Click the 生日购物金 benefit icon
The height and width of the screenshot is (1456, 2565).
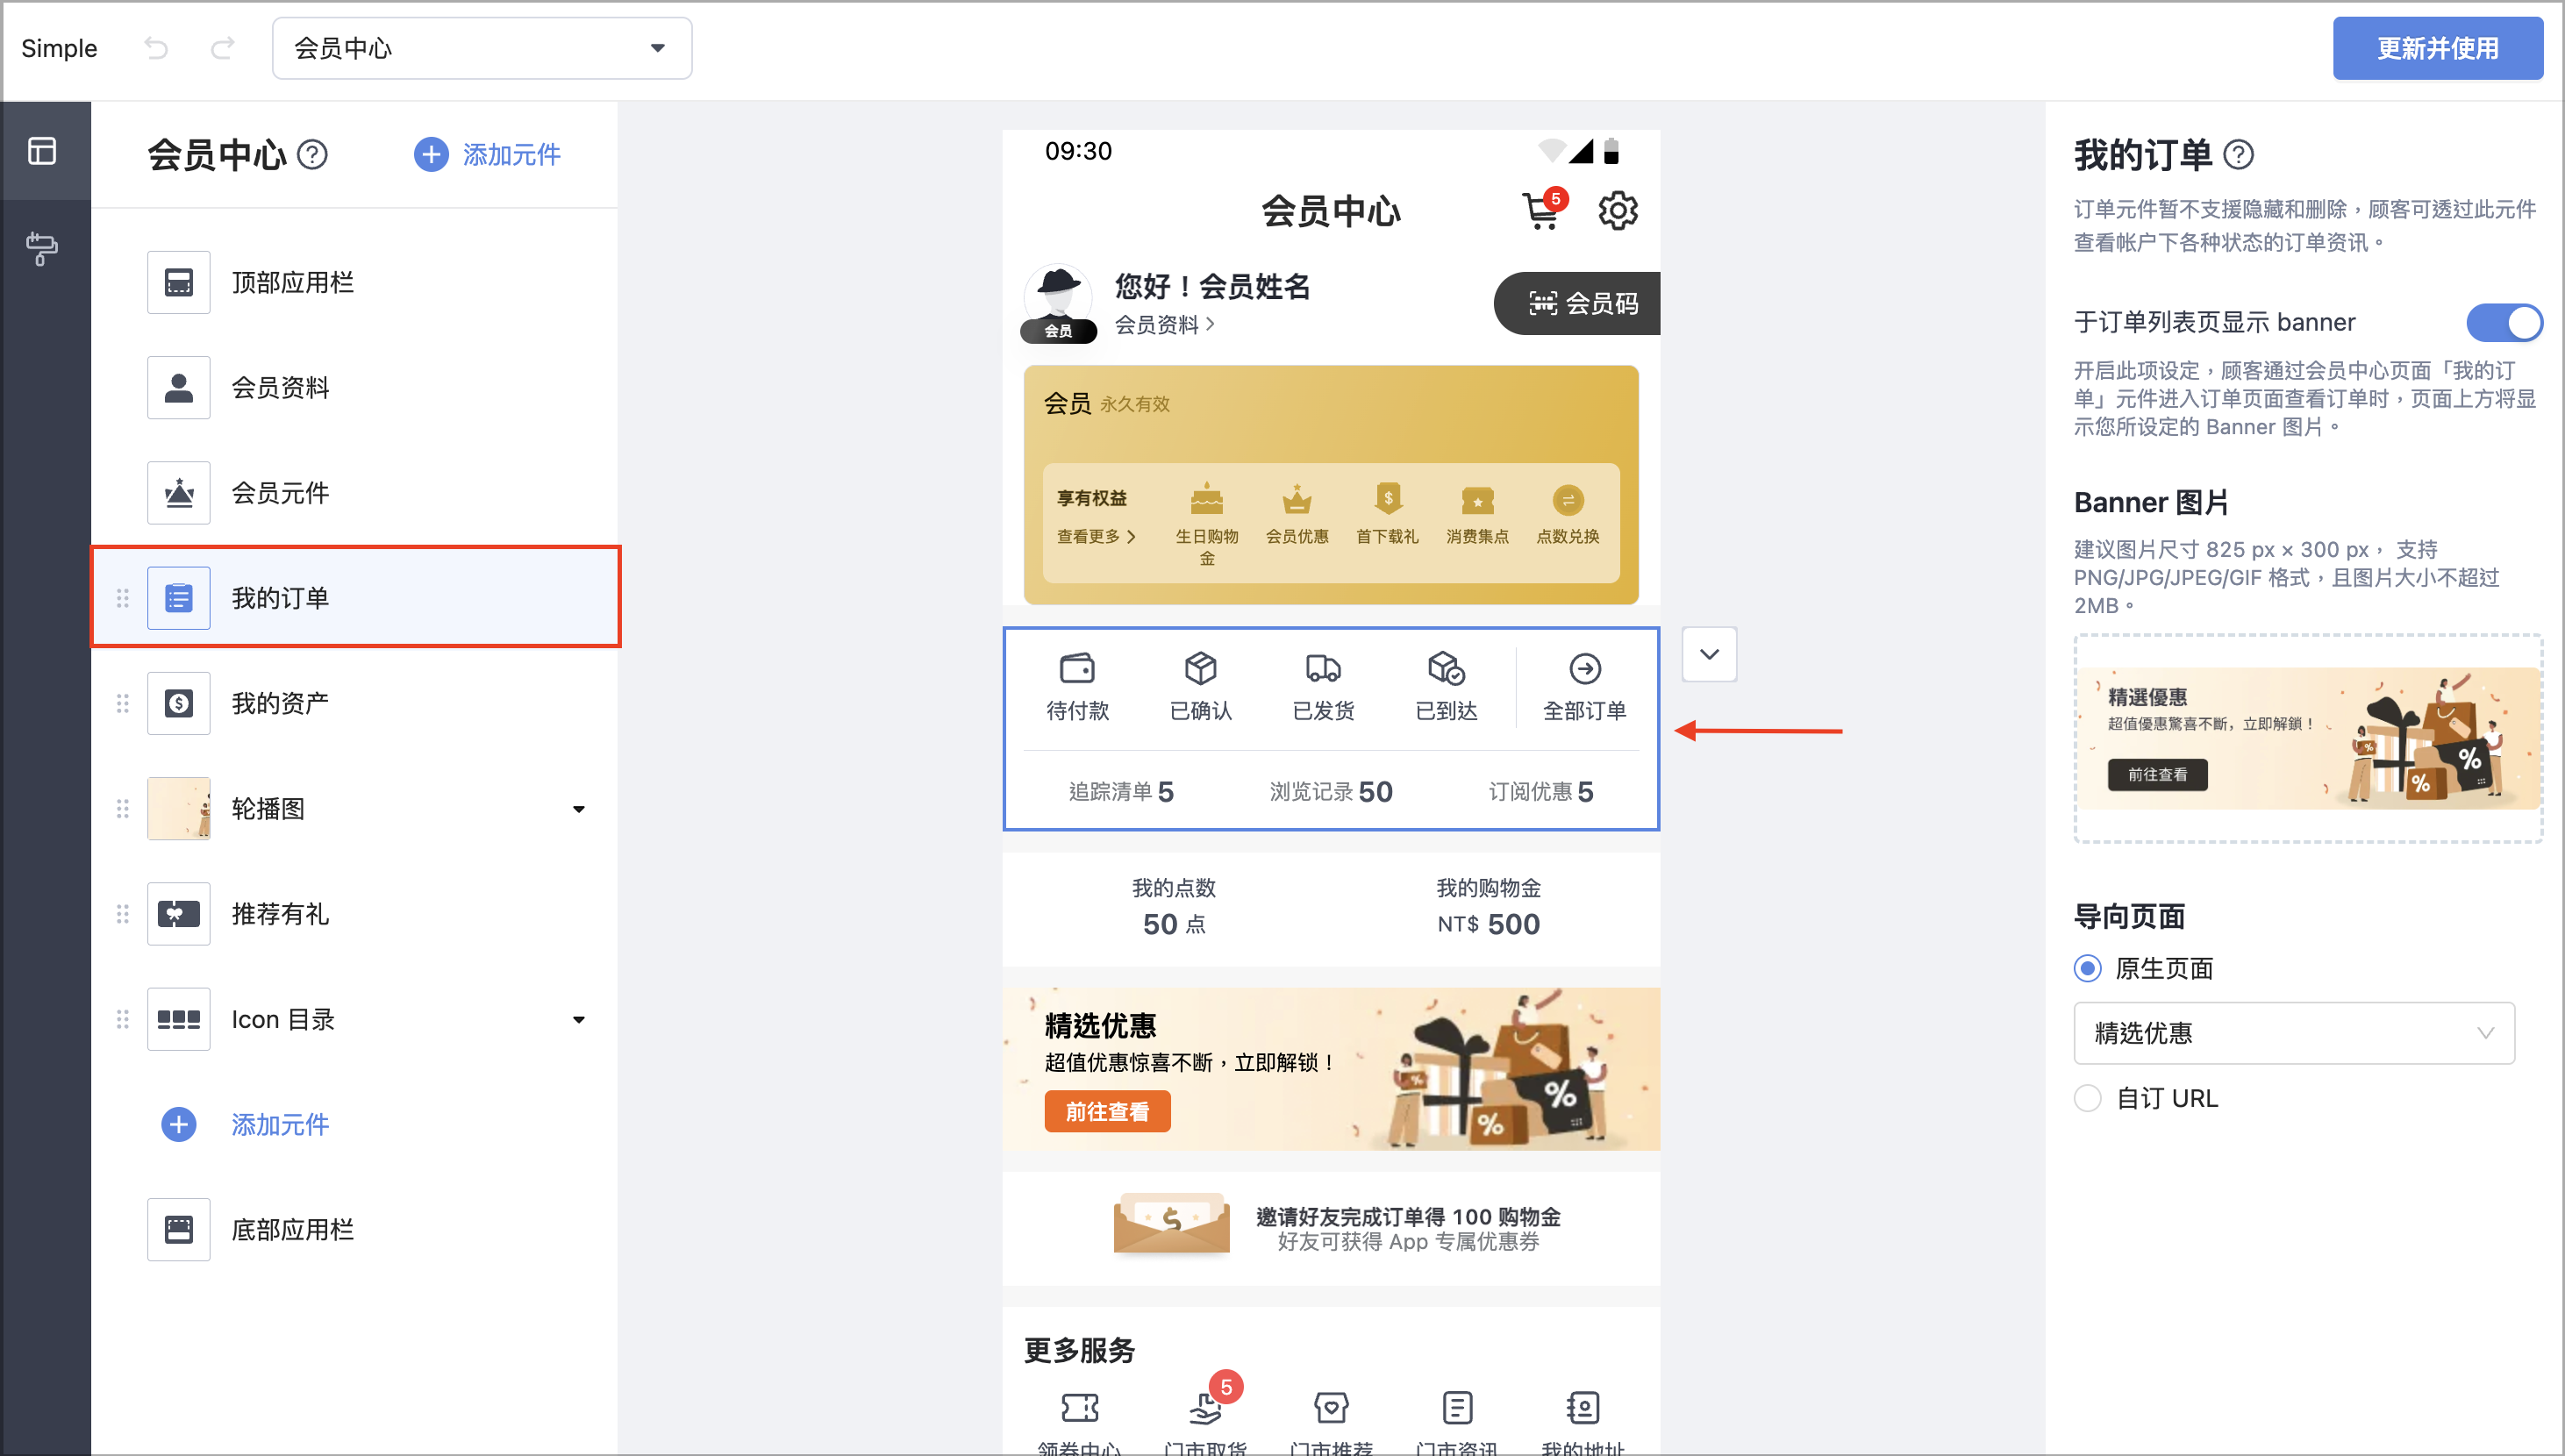[x=1207, y=499]
